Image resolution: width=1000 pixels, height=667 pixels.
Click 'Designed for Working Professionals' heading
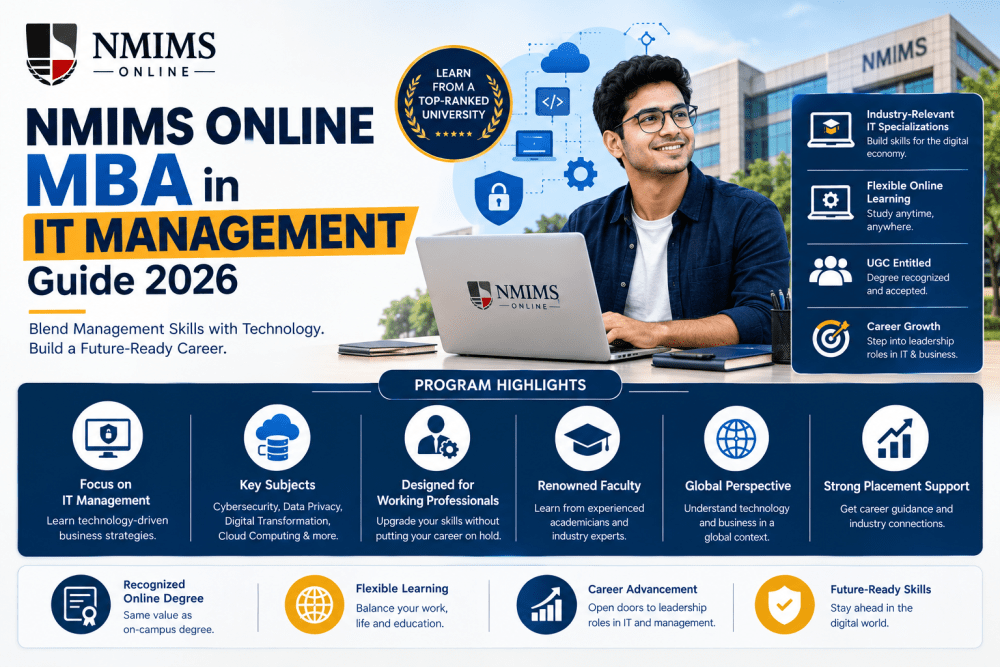(438, 493)
